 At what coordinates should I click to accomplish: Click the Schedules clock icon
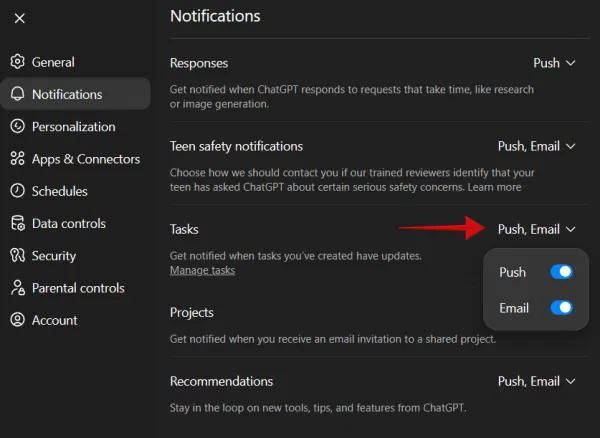17,191
